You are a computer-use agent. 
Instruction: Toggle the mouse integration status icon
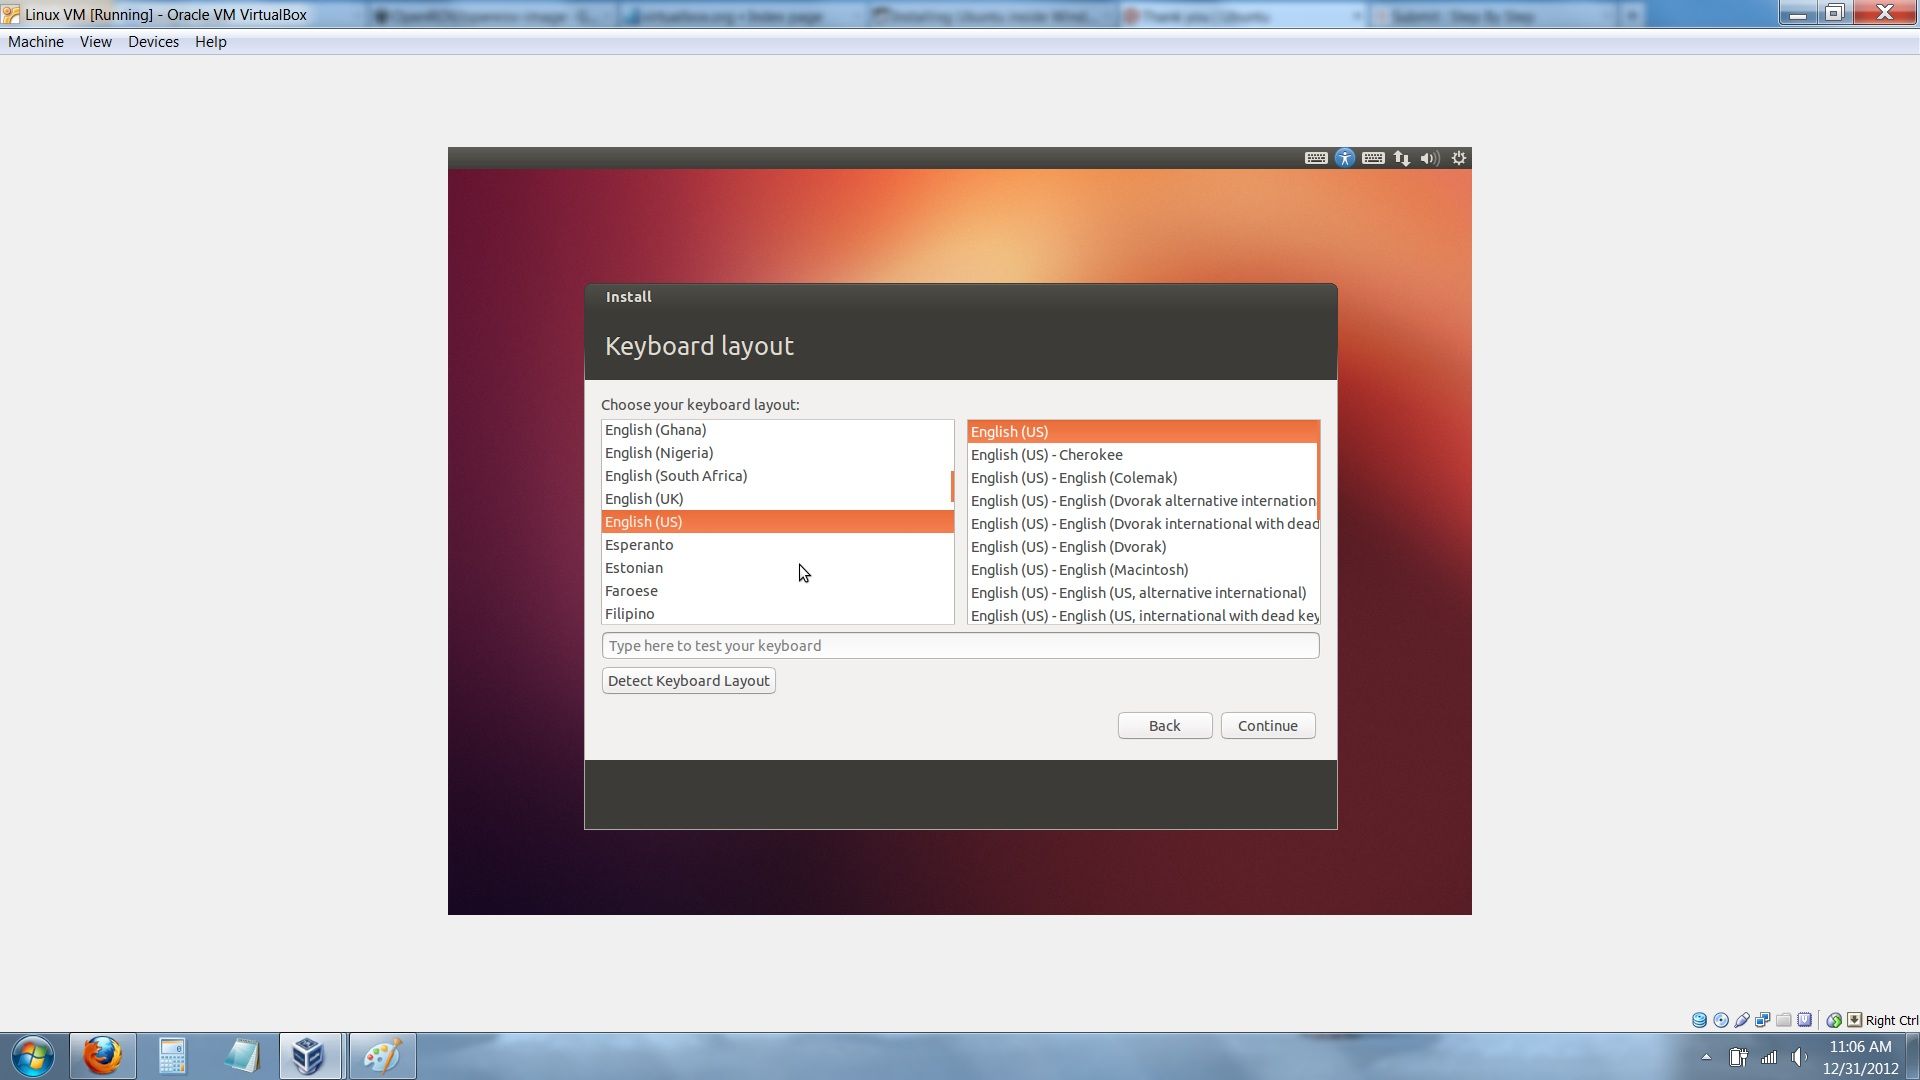pyautogui.click(x=1835, y=1019)
